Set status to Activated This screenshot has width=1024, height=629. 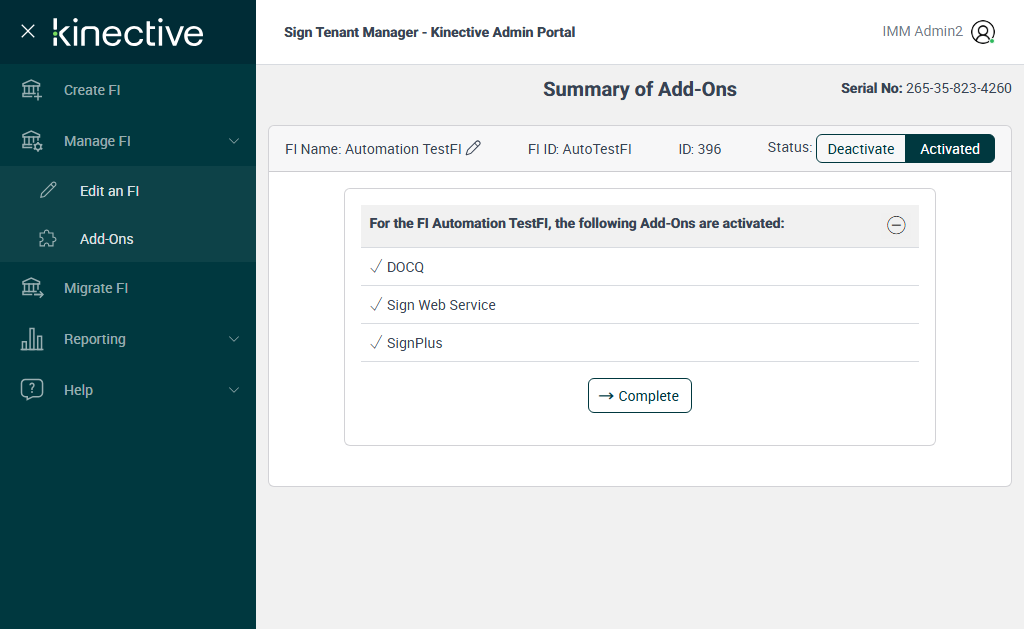tap(949, 149)
